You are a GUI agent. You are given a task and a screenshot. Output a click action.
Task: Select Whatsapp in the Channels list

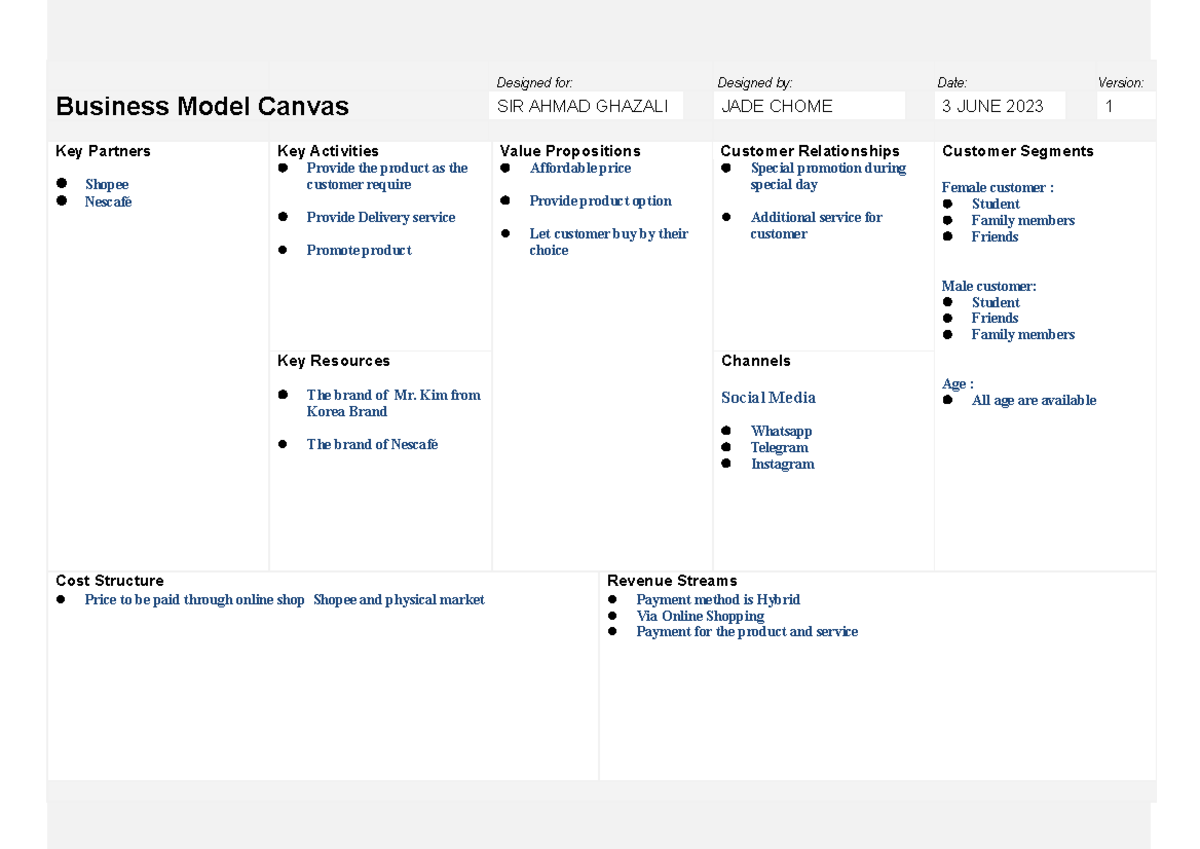coord(781,432)
